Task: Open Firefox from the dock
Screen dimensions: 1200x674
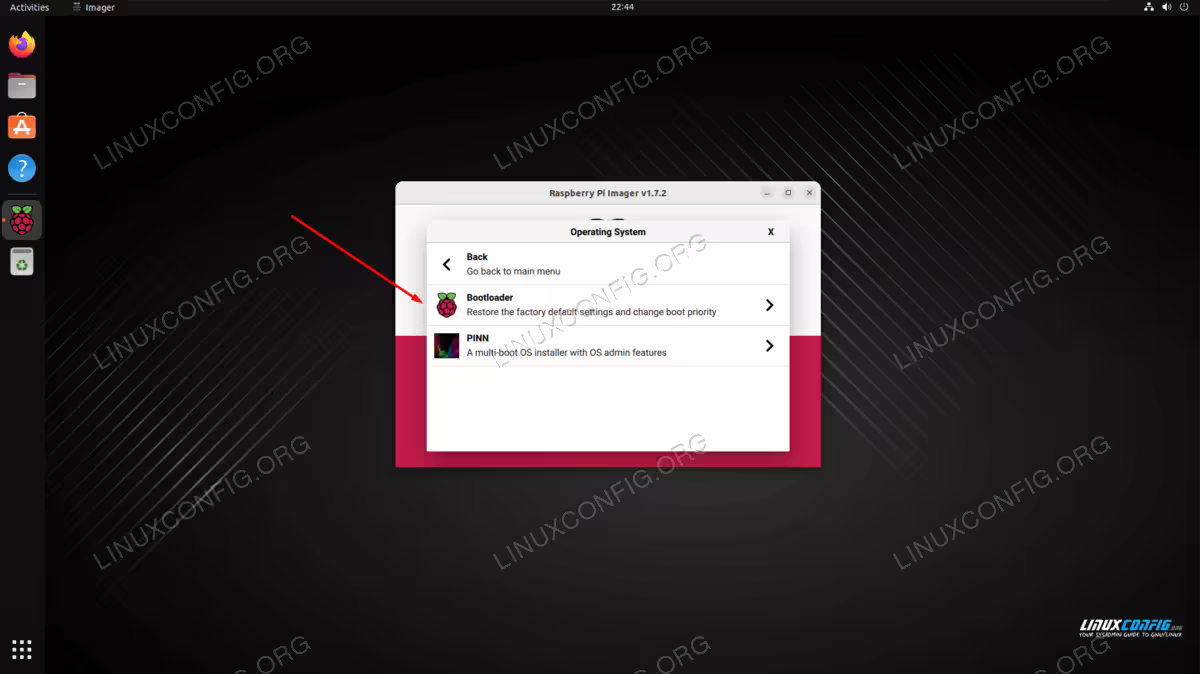Action: [x=22, y=44]
